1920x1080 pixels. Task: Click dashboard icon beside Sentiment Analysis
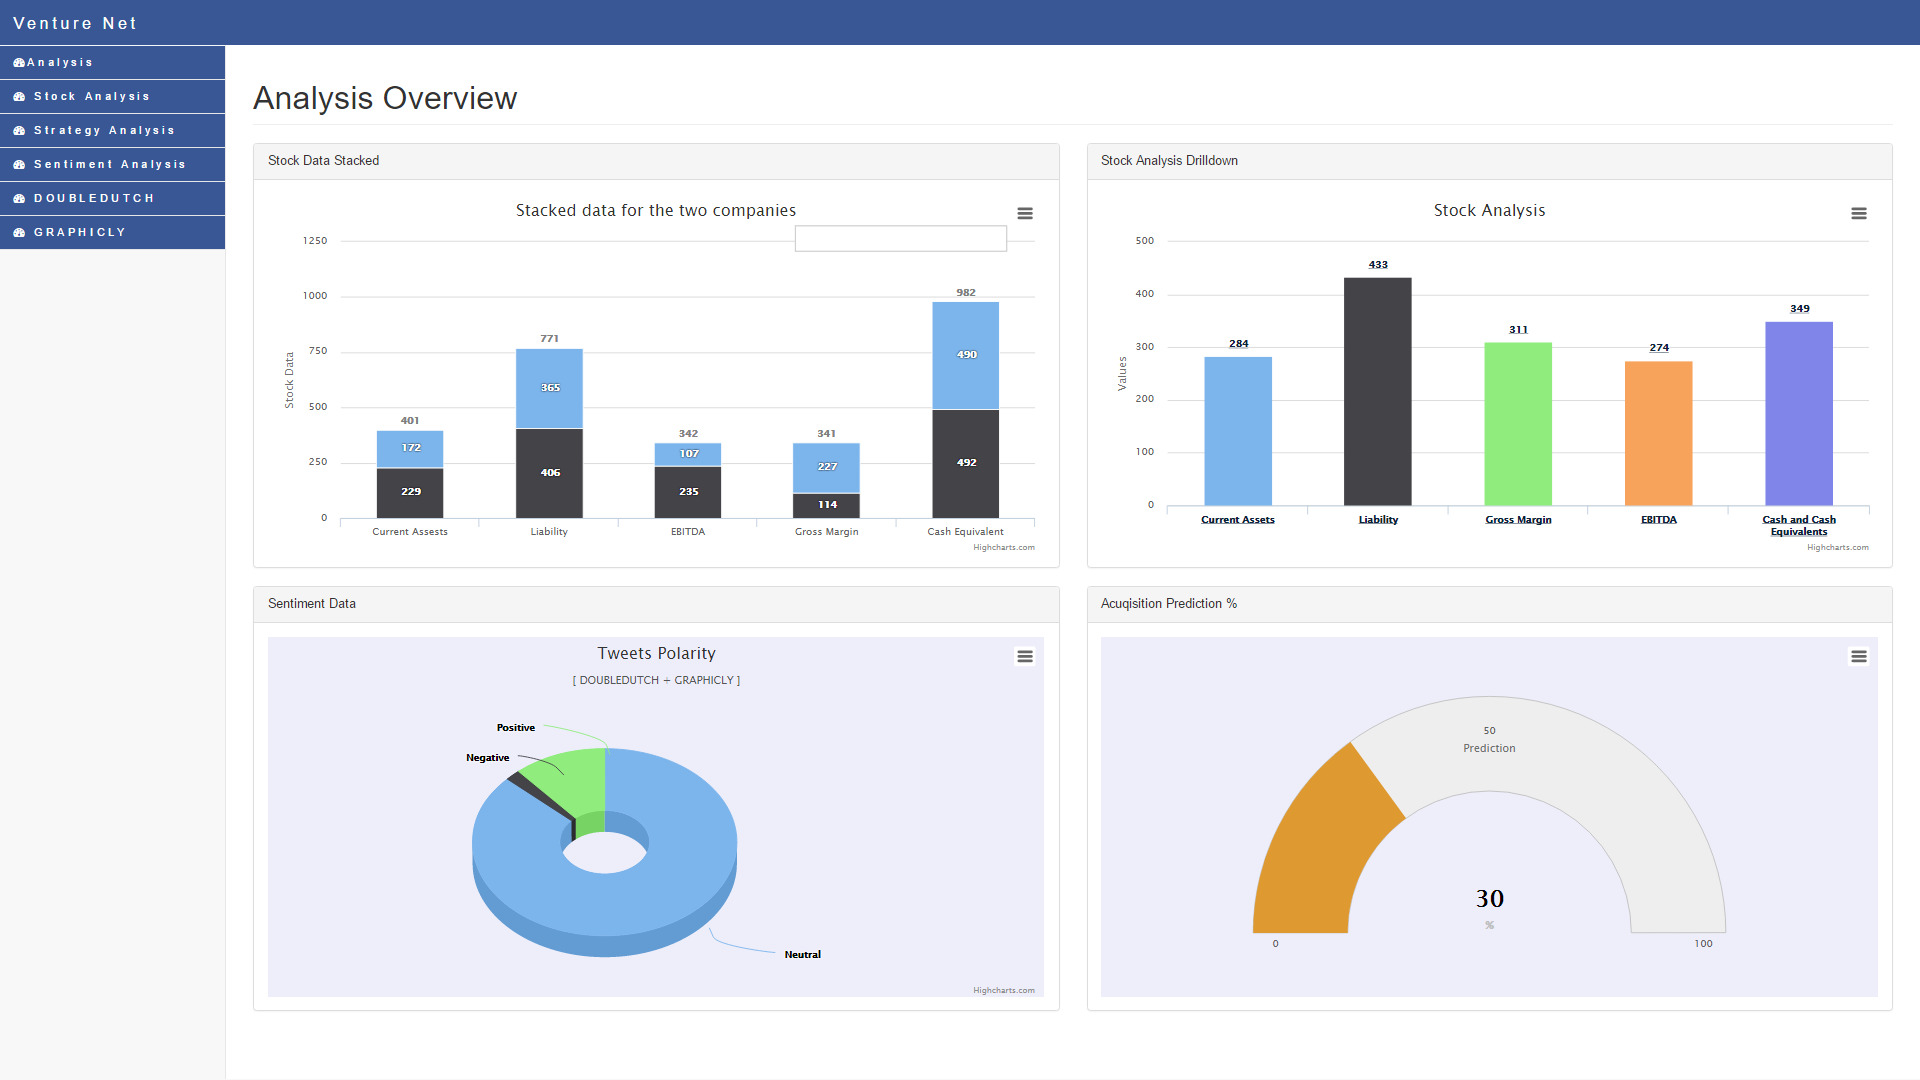tap(19, 165)
